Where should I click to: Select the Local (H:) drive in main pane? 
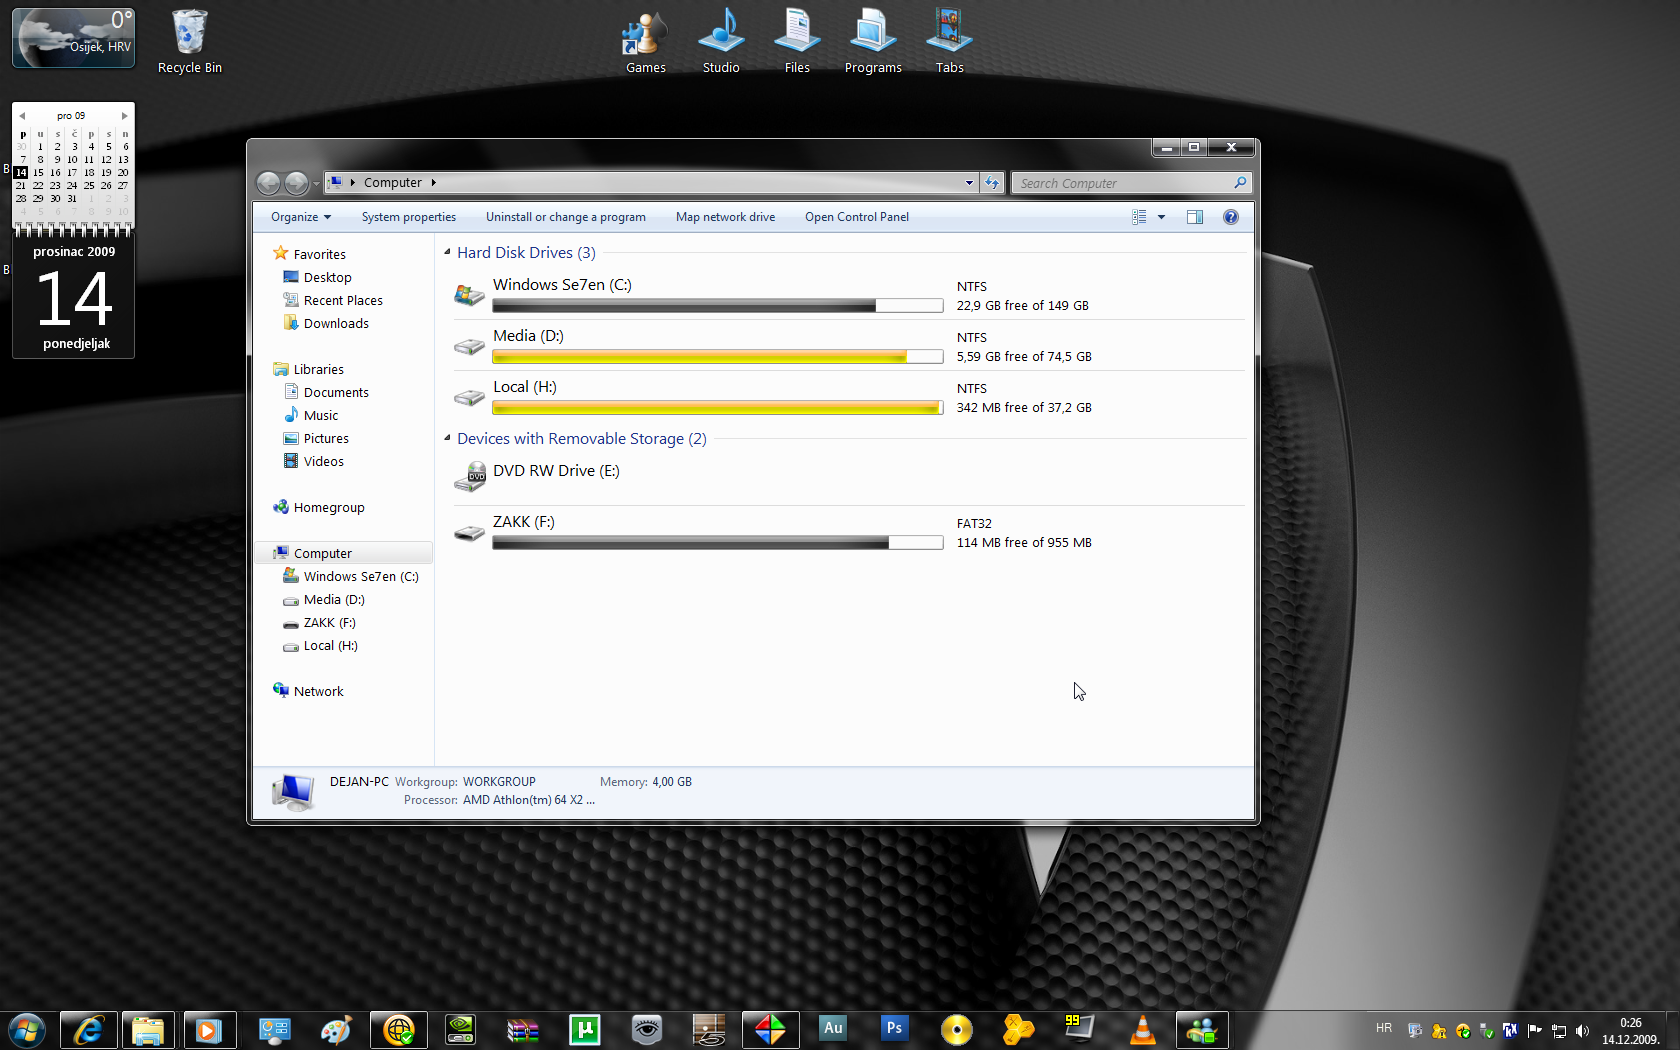pos(848,397)
